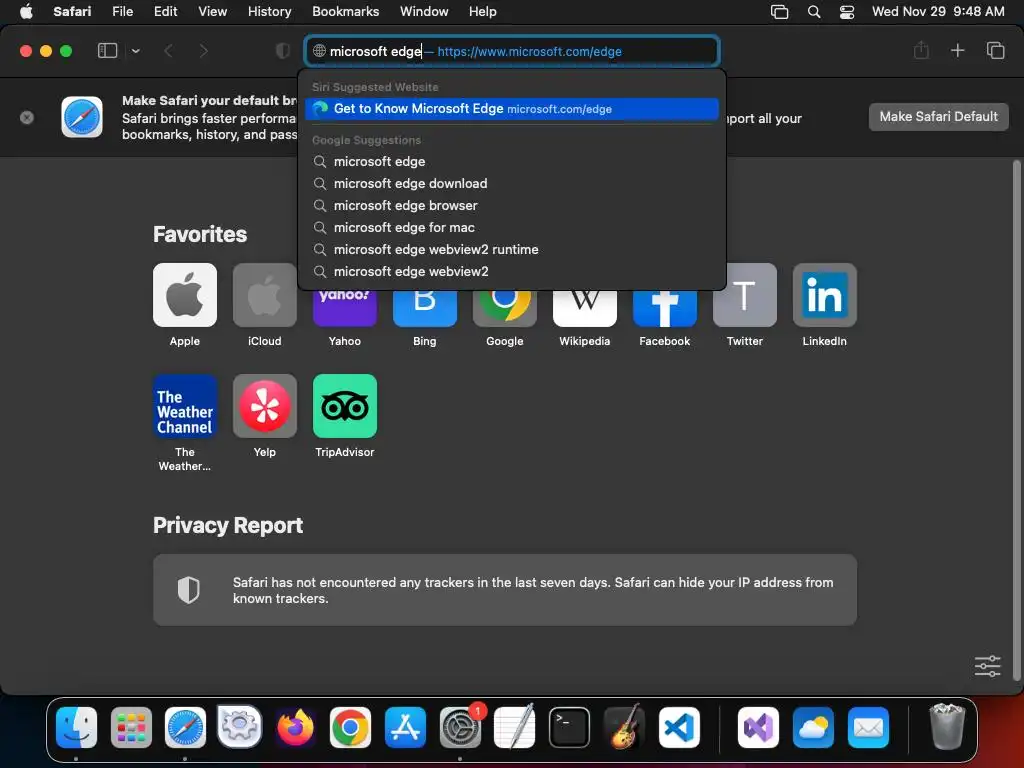Choose 'microsoft edge download' suggestion
Image resolution: width=1024 pixels, height=768 pixels.
(x=512, y=184)
